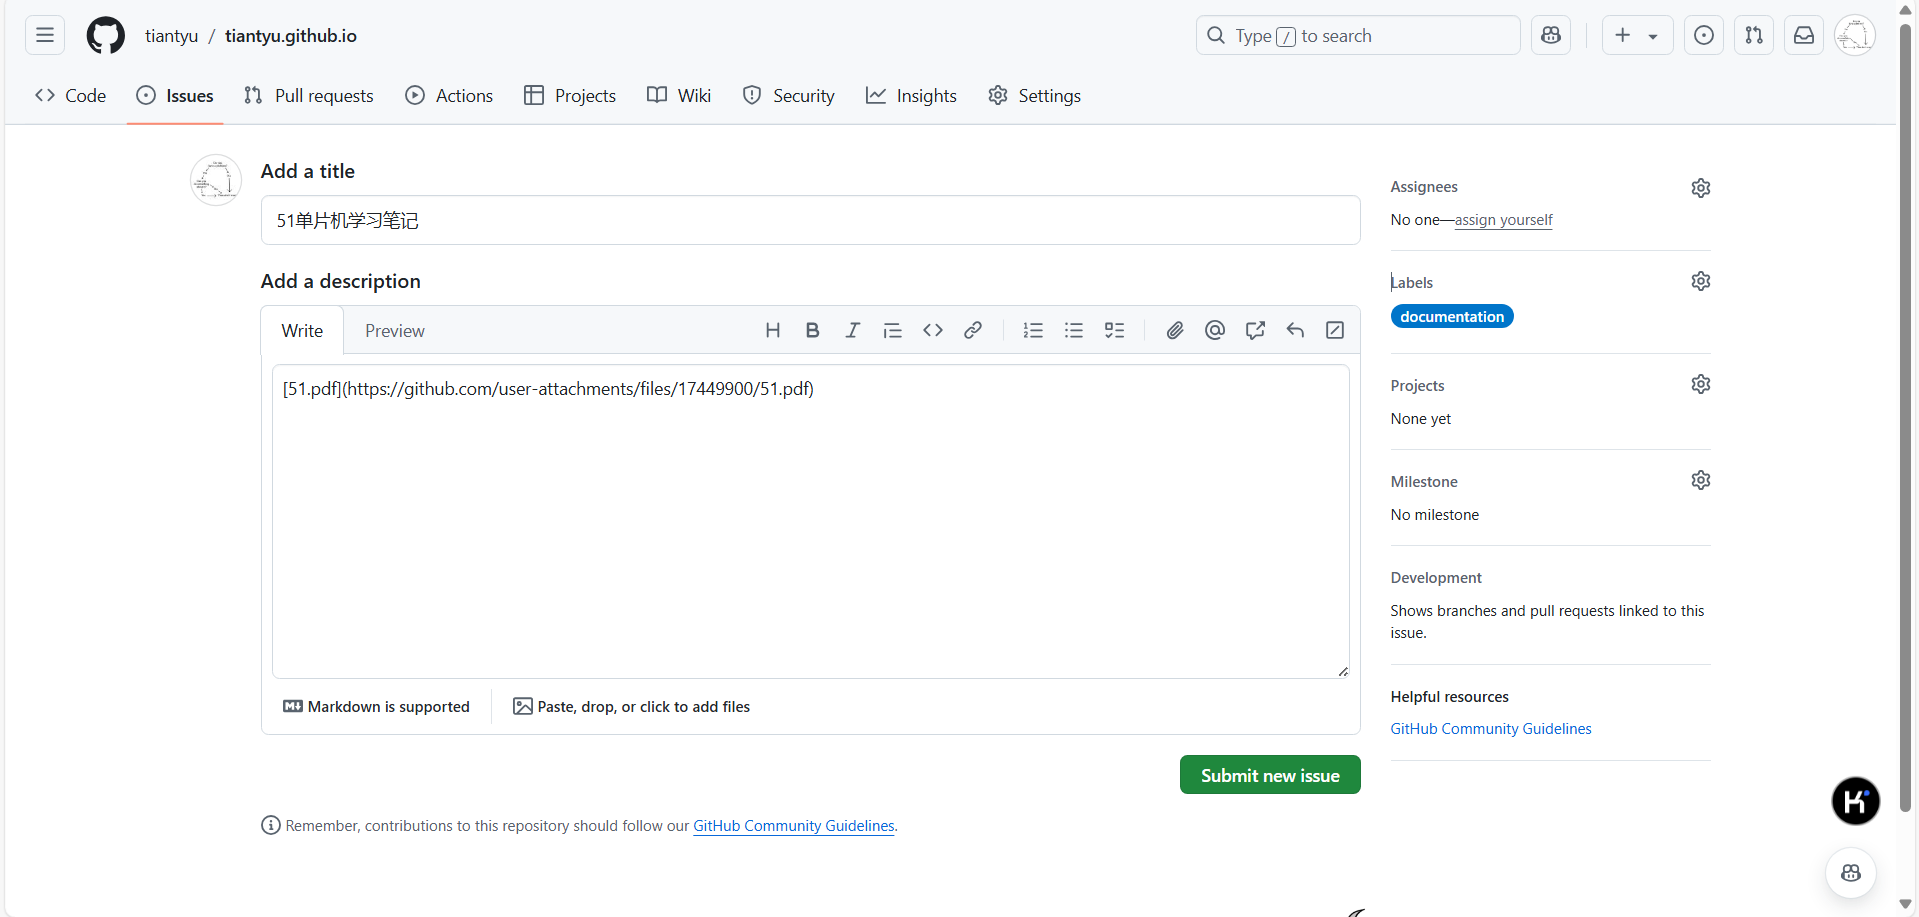This screenshot has width=1919, height=917.
Task: Mention a user with the @ icon
Action: point(1215,330)
